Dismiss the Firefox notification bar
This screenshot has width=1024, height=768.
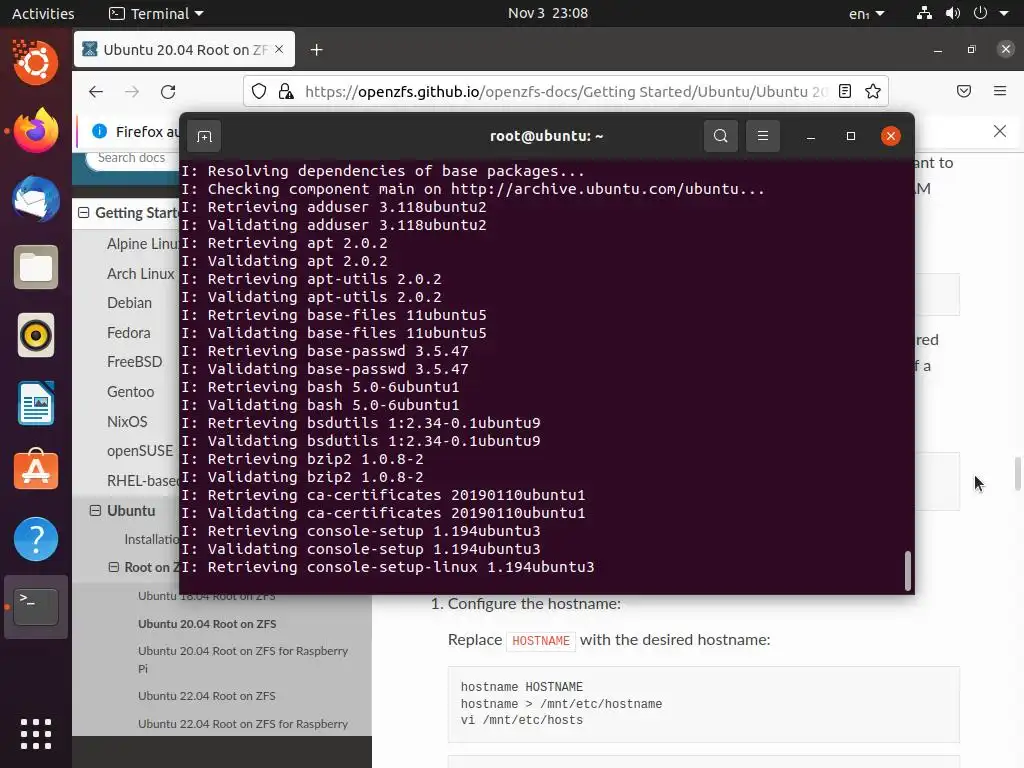(1000, 131)
